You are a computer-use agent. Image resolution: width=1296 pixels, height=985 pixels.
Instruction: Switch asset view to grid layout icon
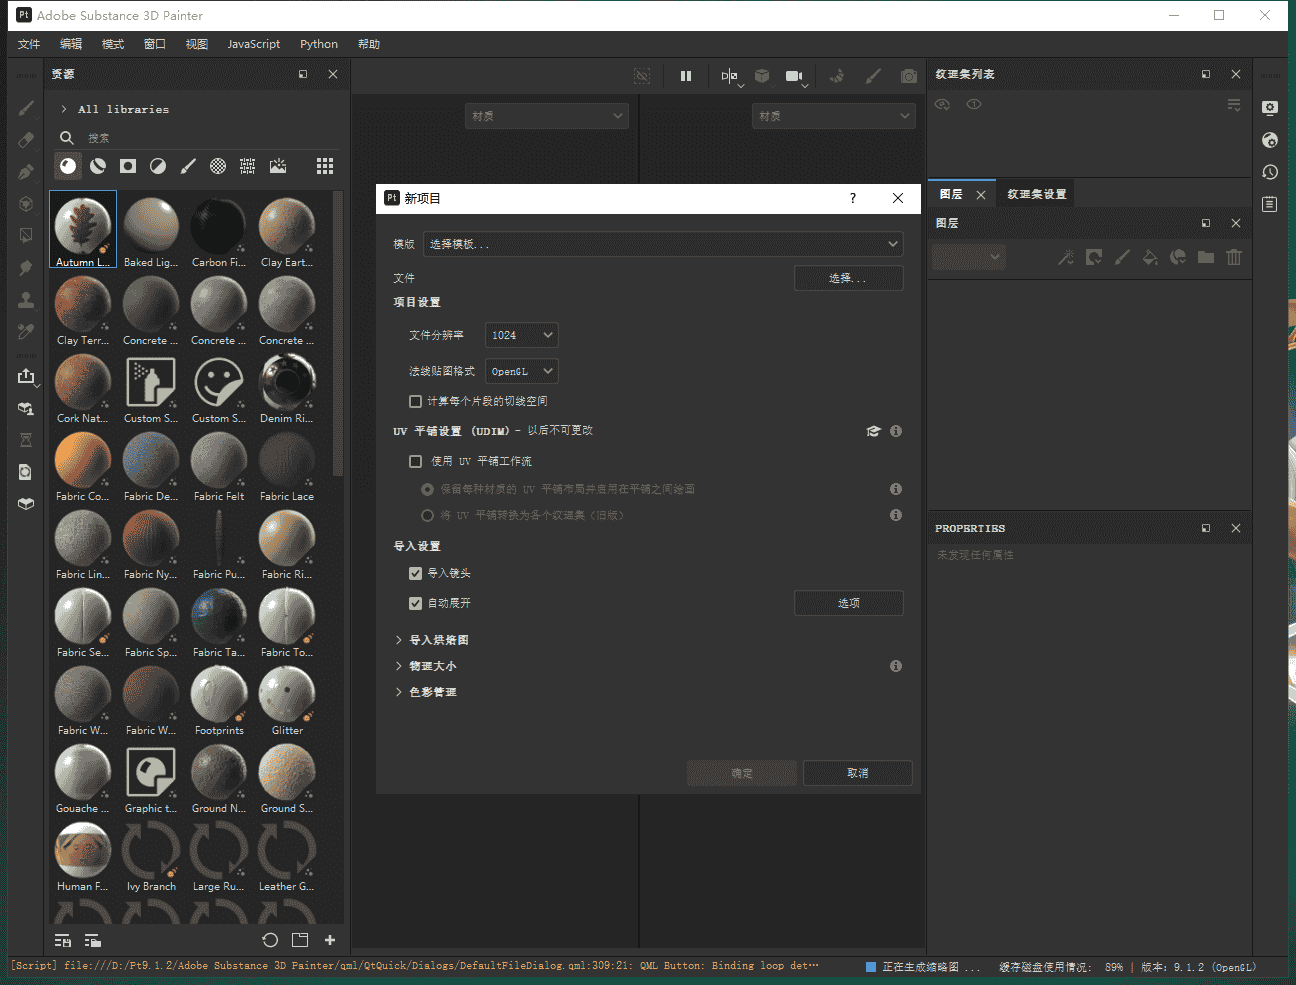pos(325,166)
